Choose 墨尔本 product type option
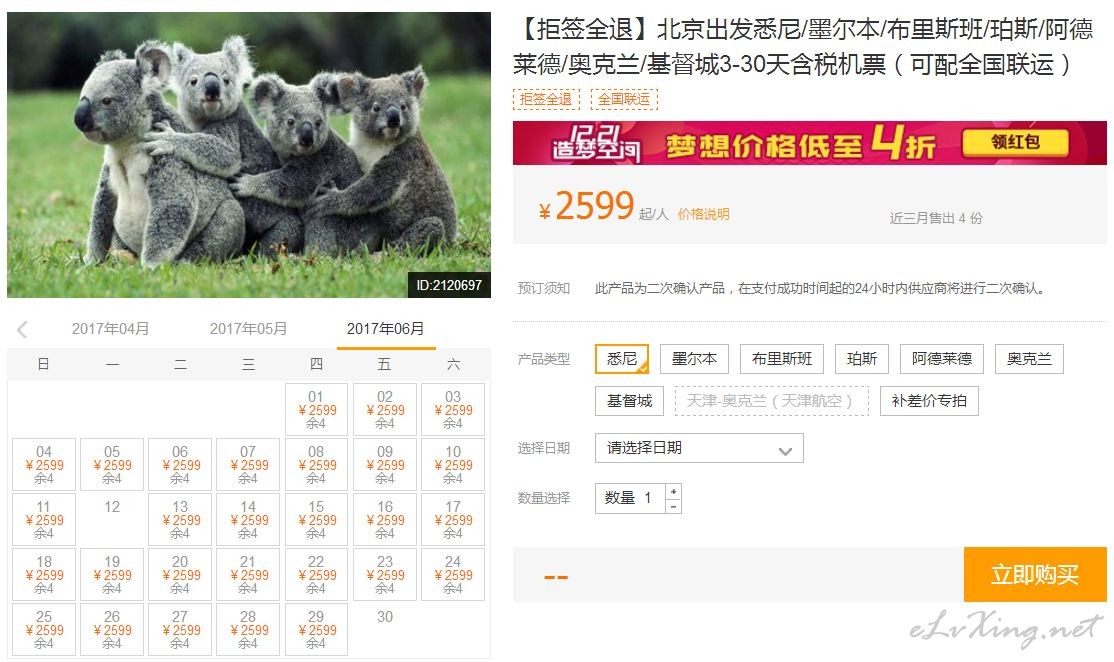Image resolution: width=1114 pixels, height=662 pixels. (694, 359)
